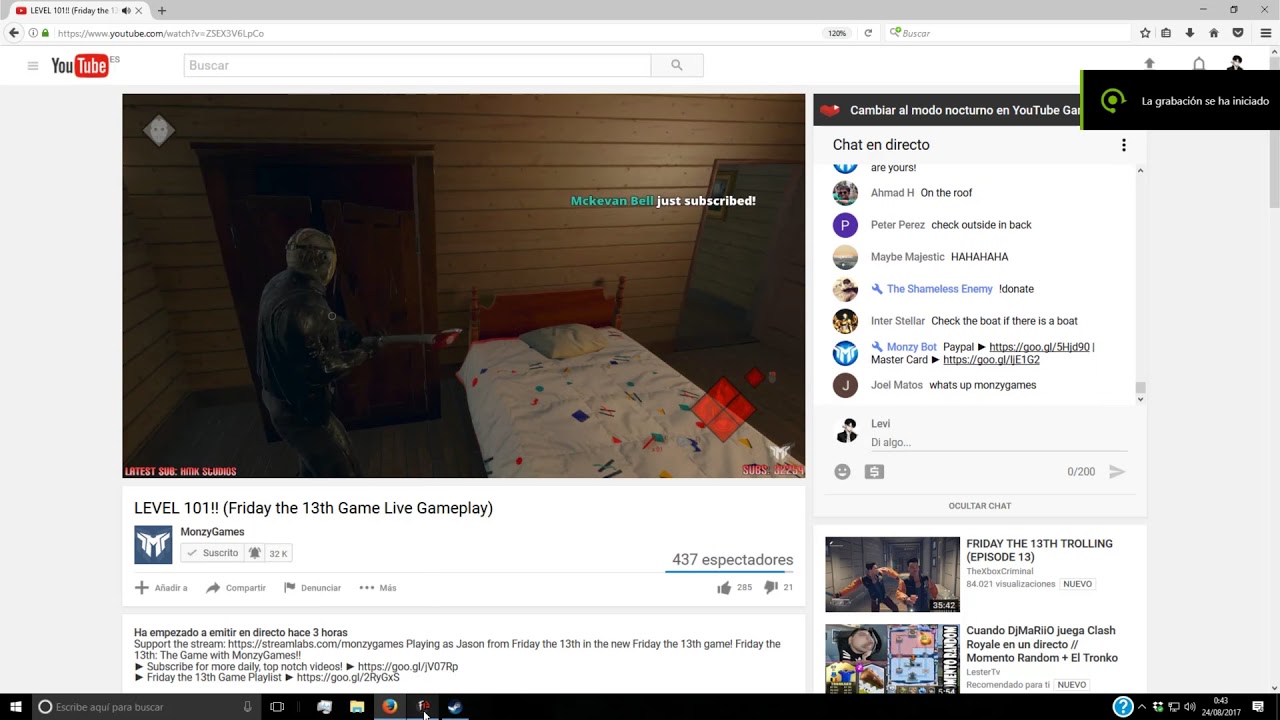Open a new browser tab
Image resolution: width=1280 pixels, height=720 pixels.
[x=162, y=10]
